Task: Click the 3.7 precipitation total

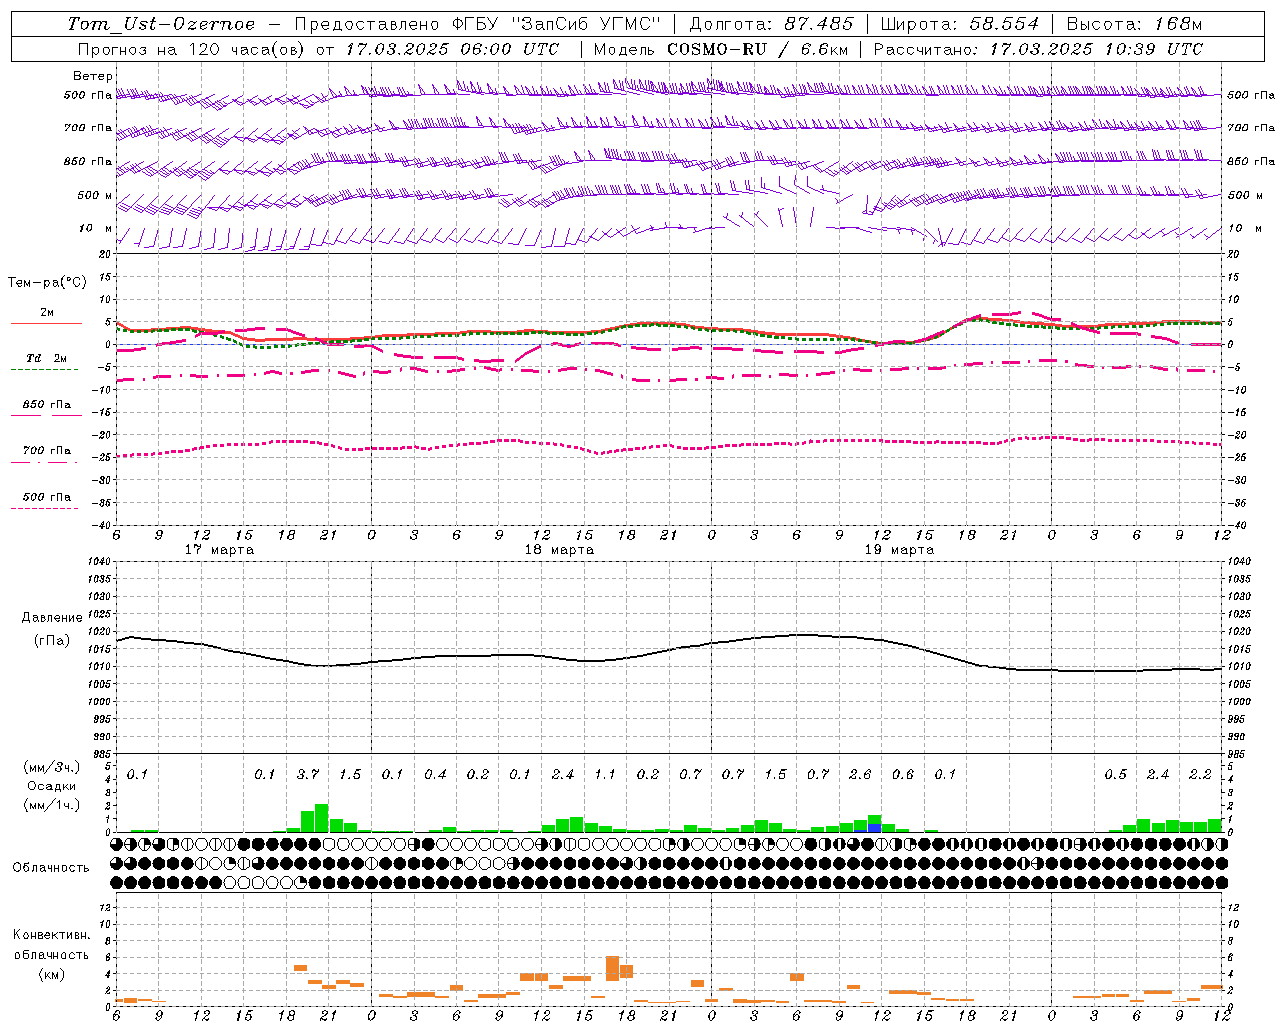Action: [x=308, y=775]
